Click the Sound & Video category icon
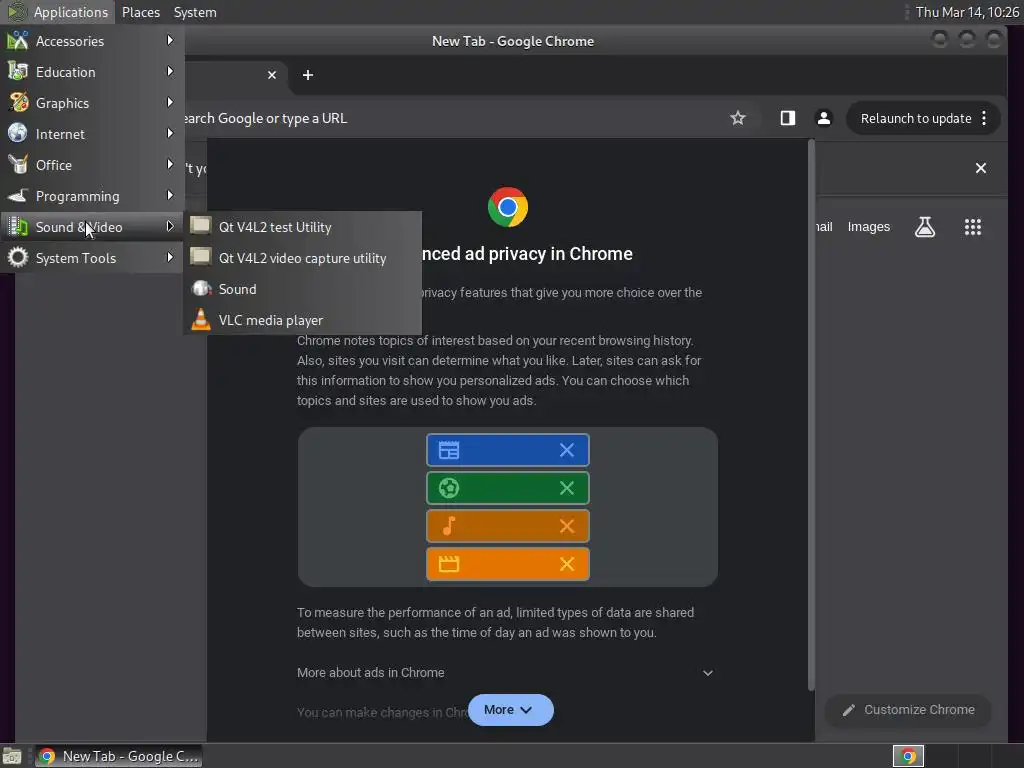 pyautogui.click(x=18, y=227)
